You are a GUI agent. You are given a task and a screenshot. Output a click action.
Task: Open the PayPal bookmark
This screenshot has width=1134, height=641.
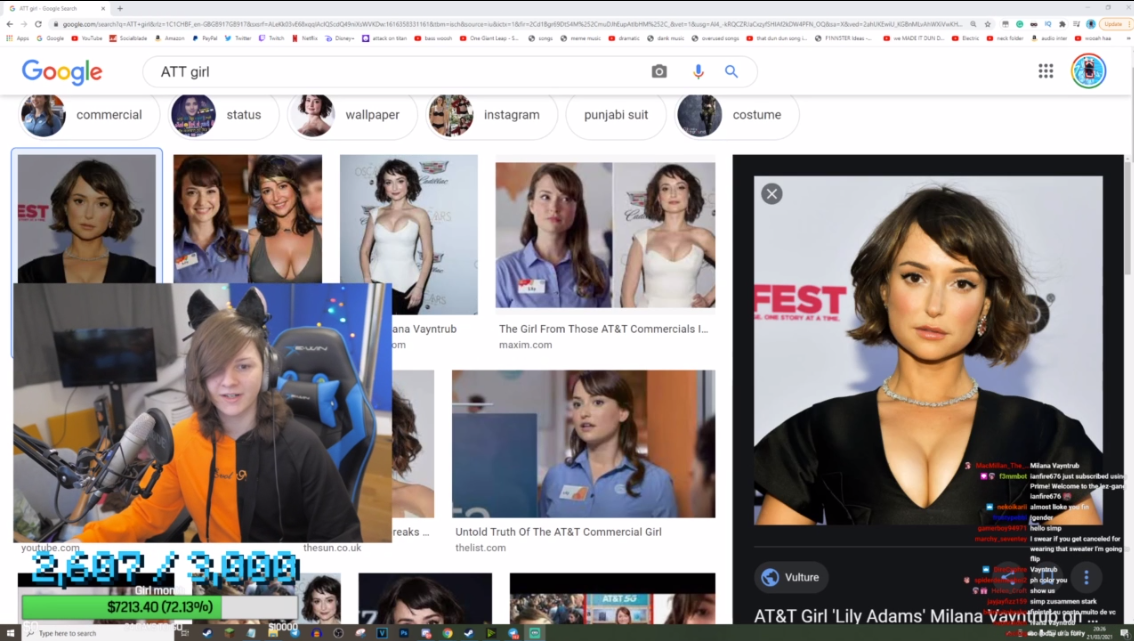(205, 38)
